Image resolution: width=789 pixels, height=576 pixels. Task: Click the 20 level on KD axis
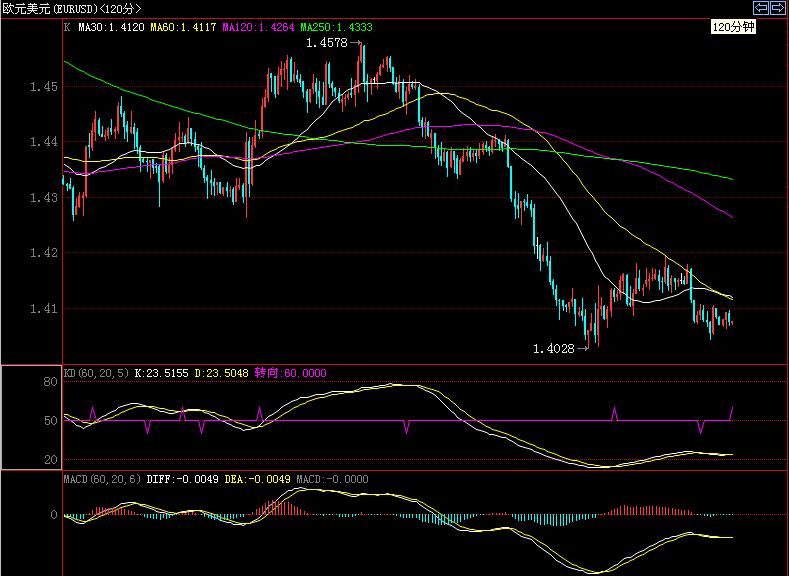pos(51,459)
